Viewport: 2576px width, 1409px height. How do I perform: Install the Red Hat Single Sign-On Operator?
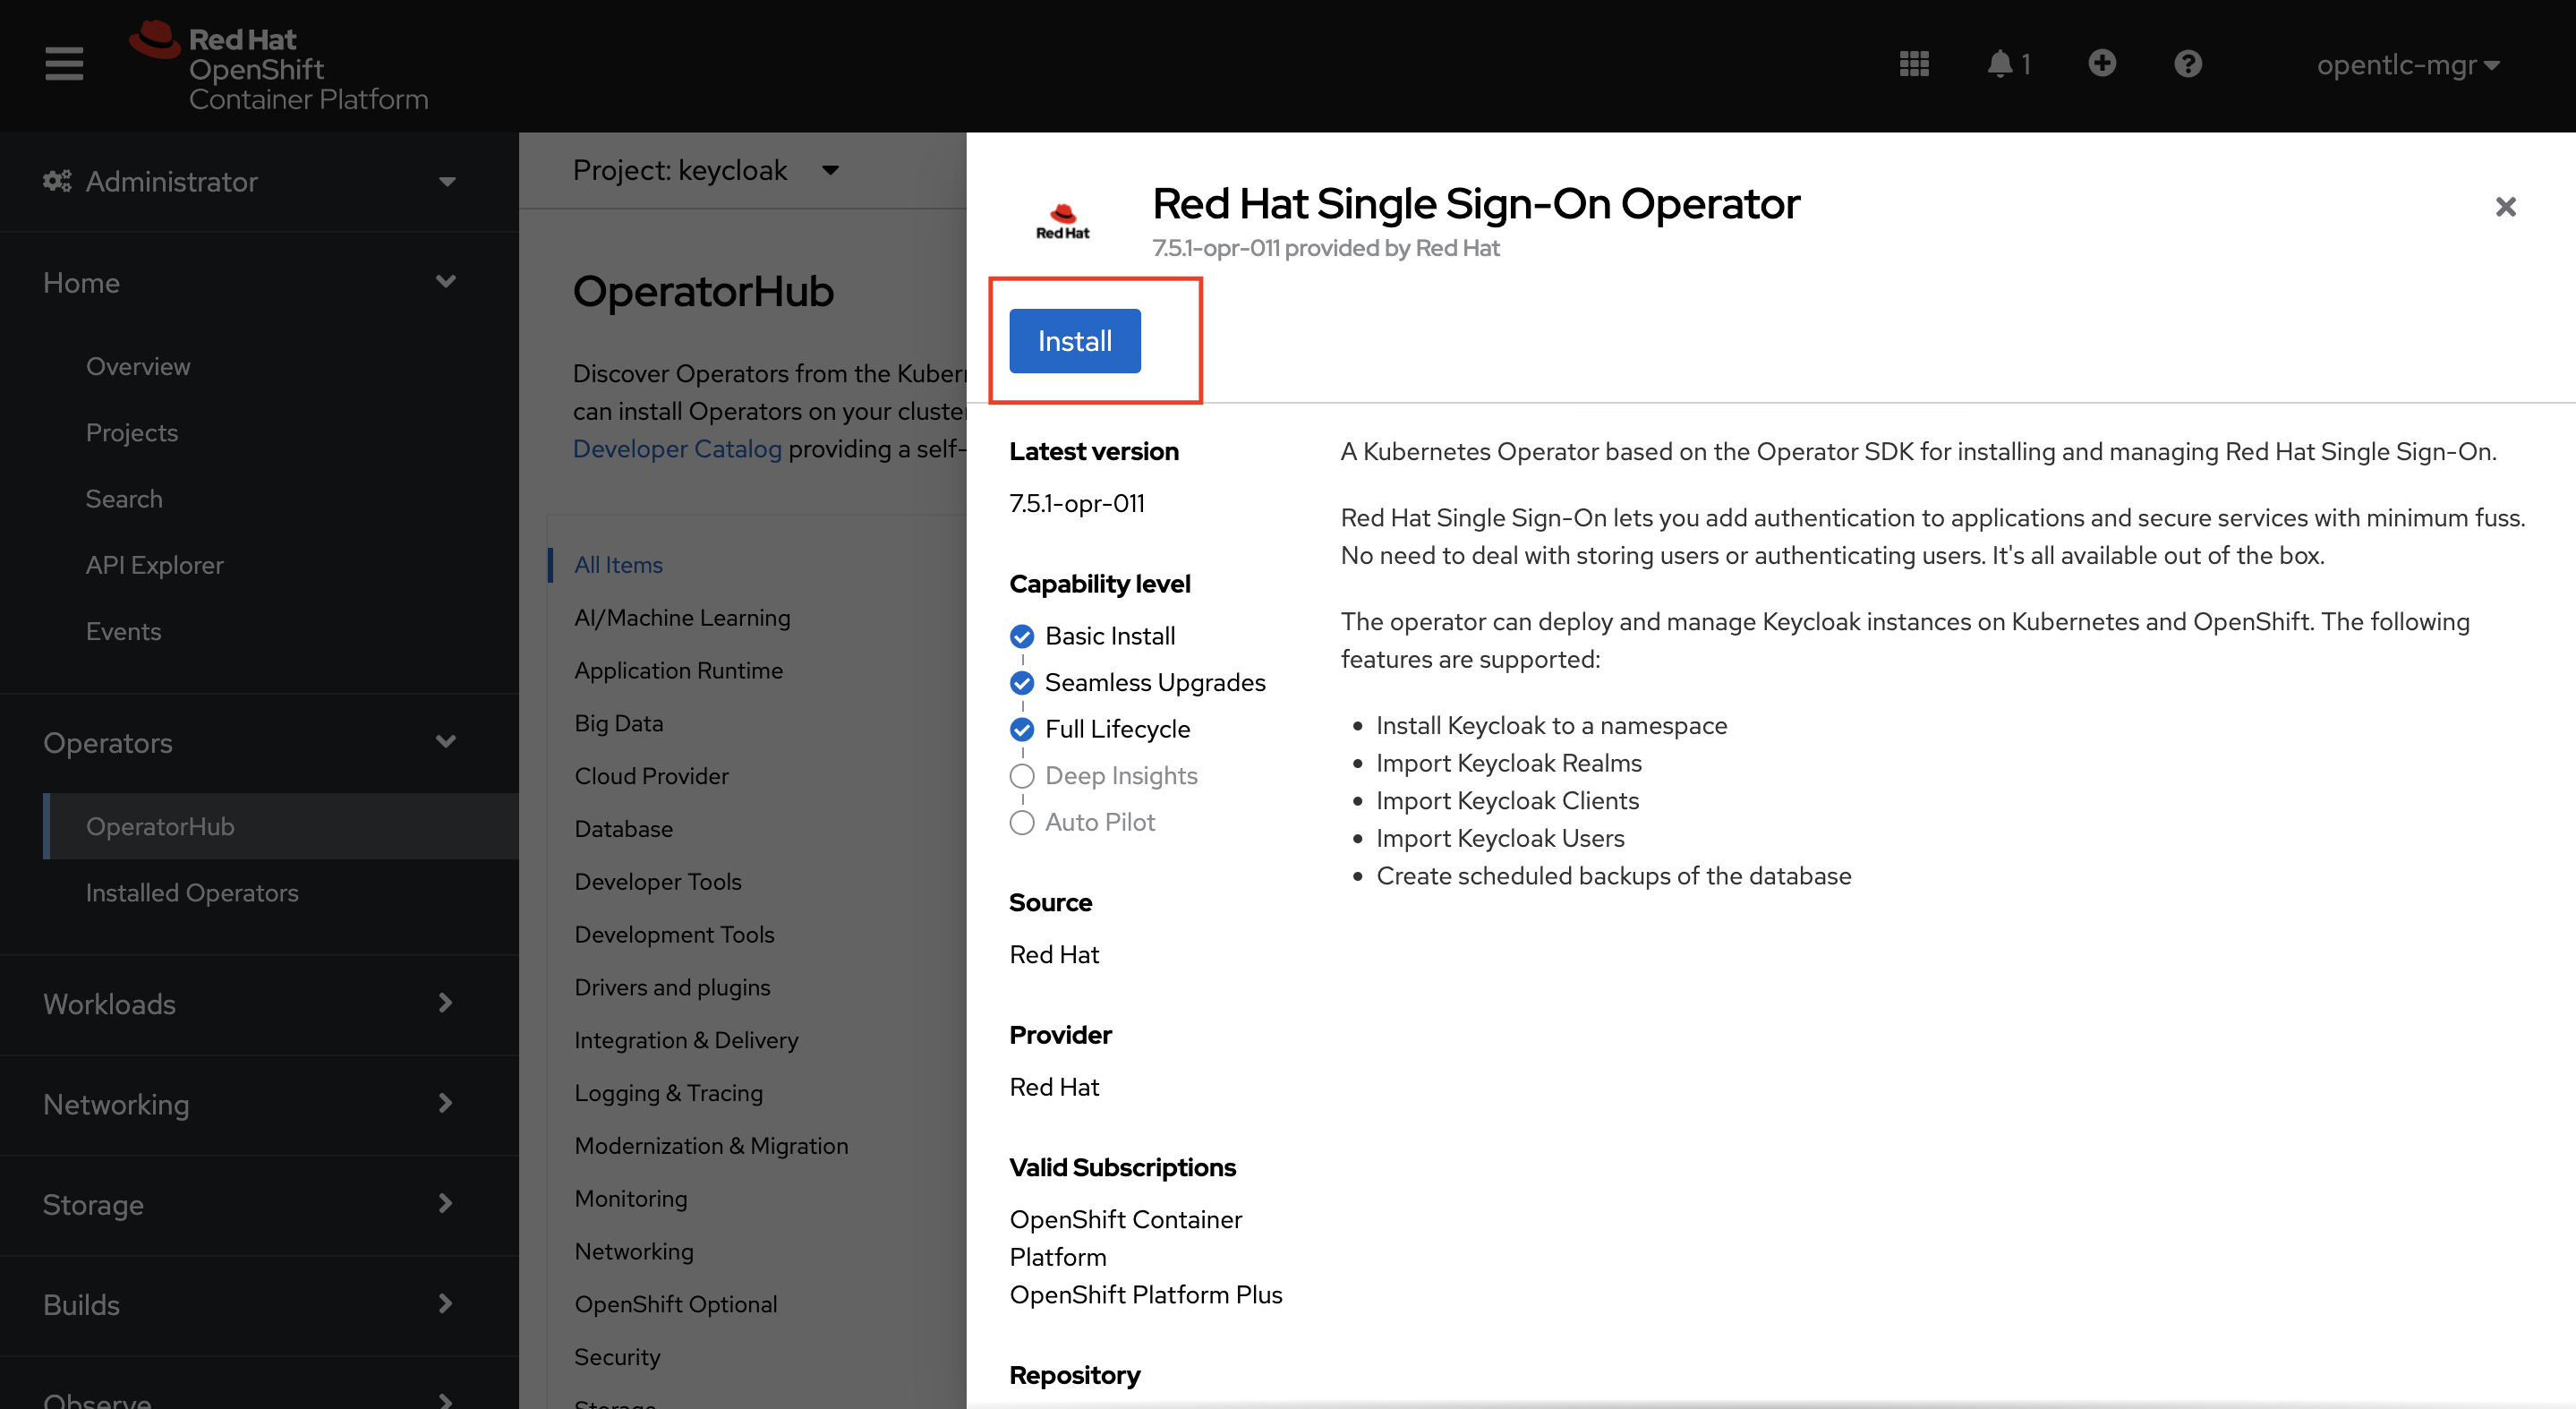[1075, 341]
